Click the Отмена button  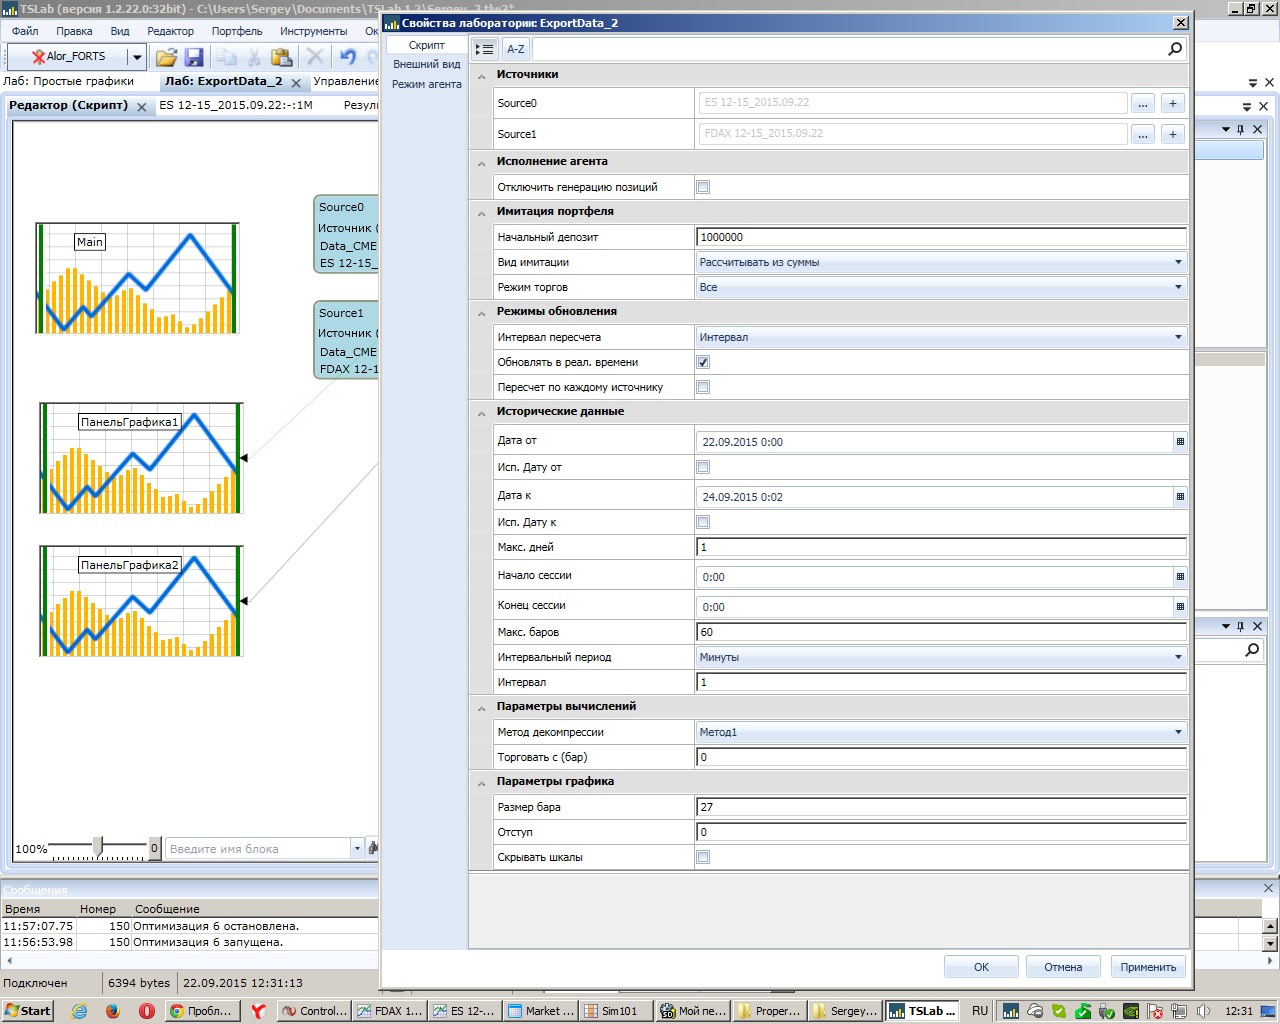(x=1063, y=967)
